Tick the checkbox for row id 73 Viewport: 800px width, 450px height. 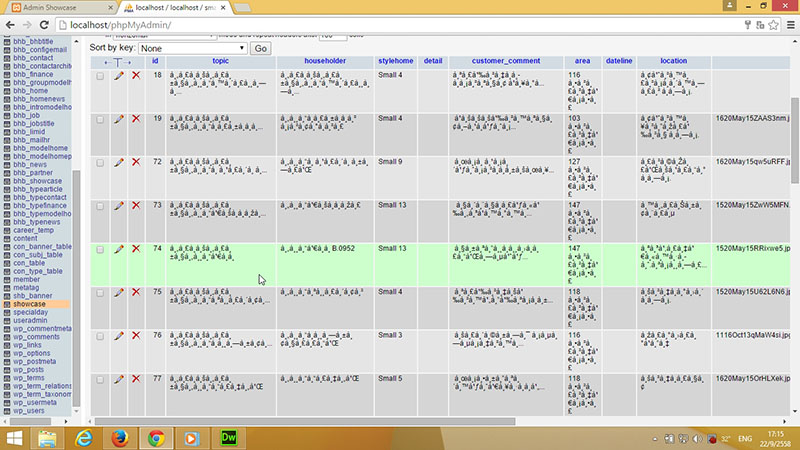click(100, 206)
